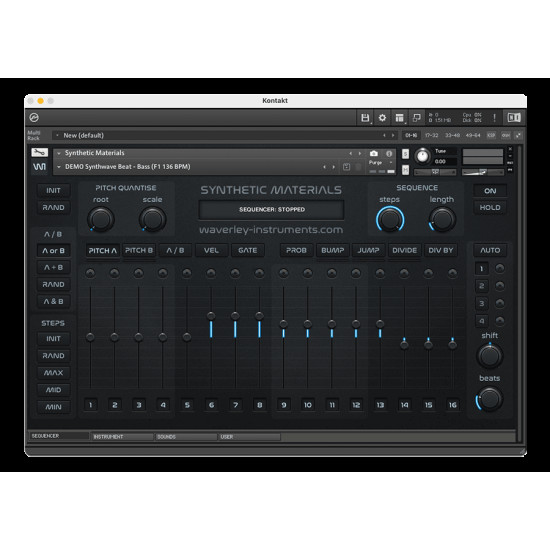The height and width of the screenshot is (550, 550).
Task: Enable AUTO mode button
Action: point(490,250)
